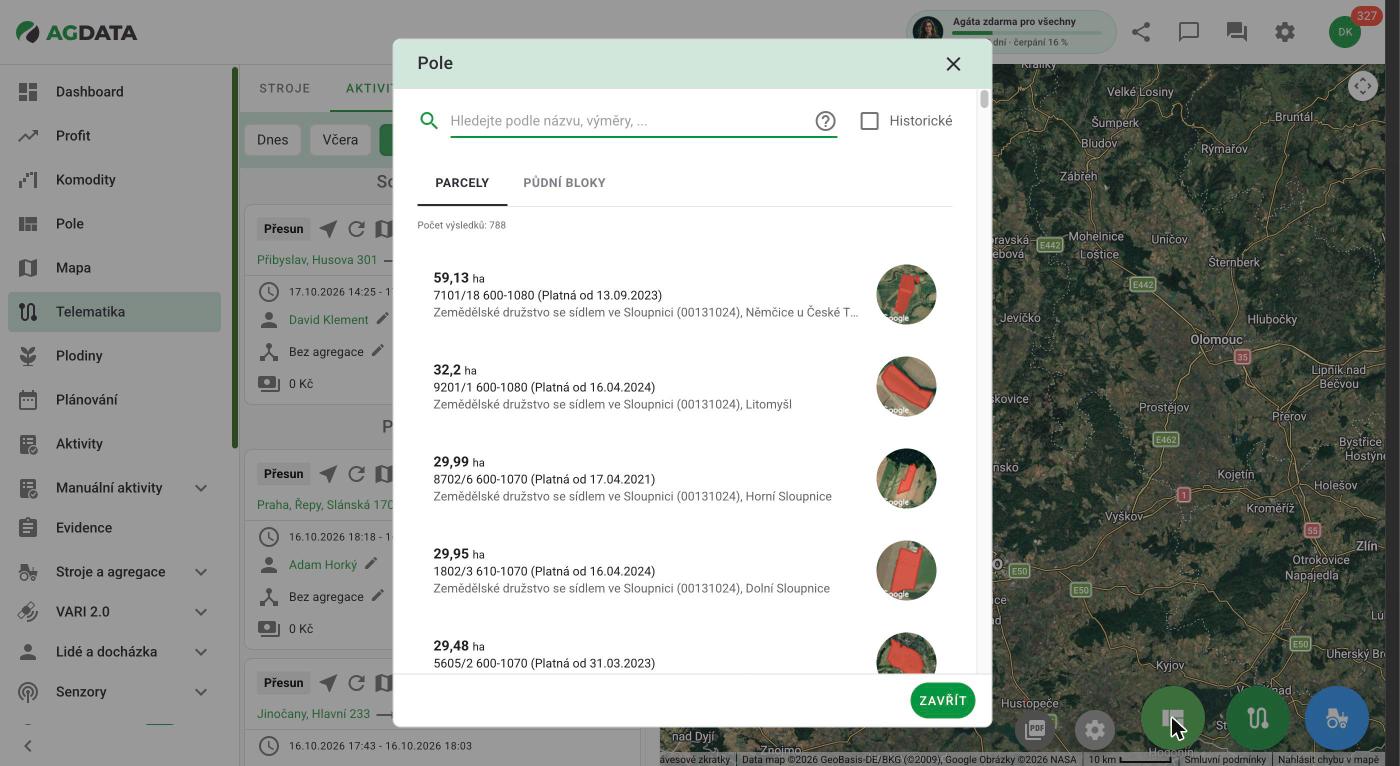Click navigate arrow on Přibyslav activity card
Viewport: 1400px width, 766px height.
pos(328,229)
